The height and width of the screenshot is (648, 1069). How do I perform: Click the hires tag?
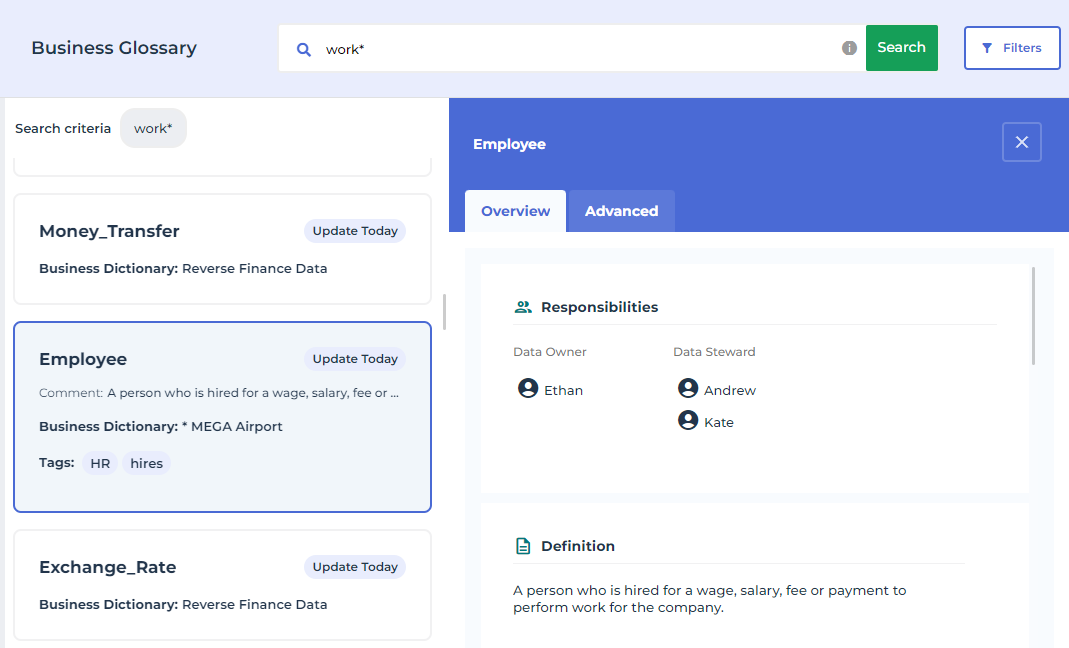click(x=146, y=463)
